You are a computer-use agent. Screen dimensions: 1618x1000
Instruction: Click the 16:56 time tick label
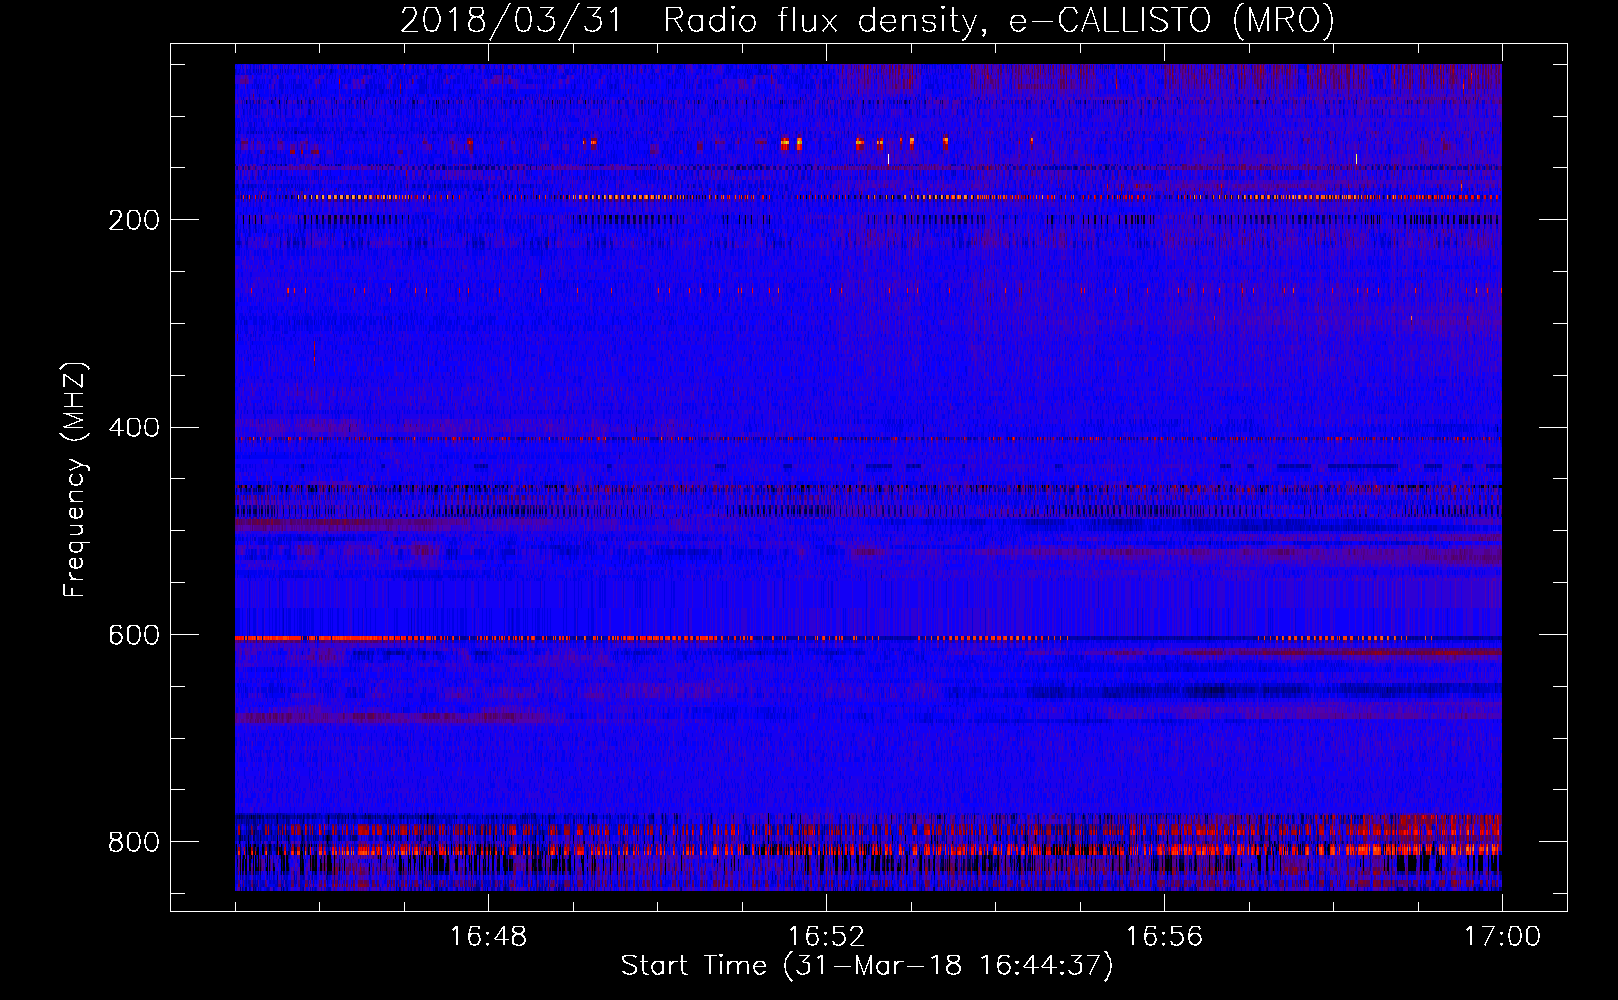pyautogui.click(x=1164, y=937)
